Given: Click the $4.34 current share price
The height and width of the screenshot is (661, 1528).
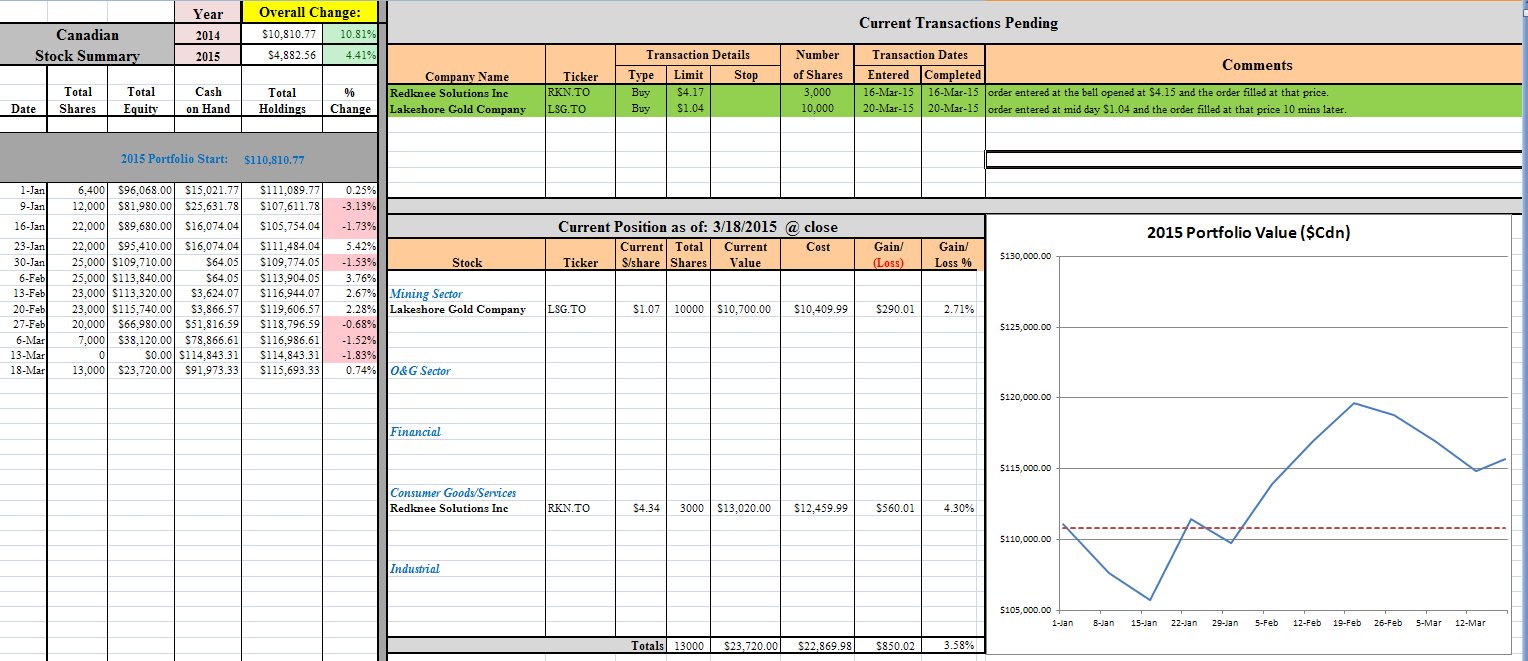Looking at the screenshot, I should click(643, 509).
